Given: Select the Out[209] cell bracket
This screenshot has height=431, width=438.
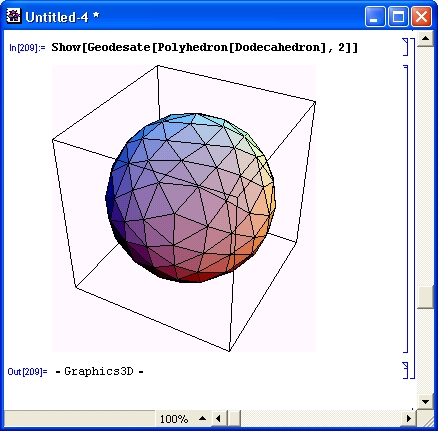Looking at the screenshot, I should 405,370.
